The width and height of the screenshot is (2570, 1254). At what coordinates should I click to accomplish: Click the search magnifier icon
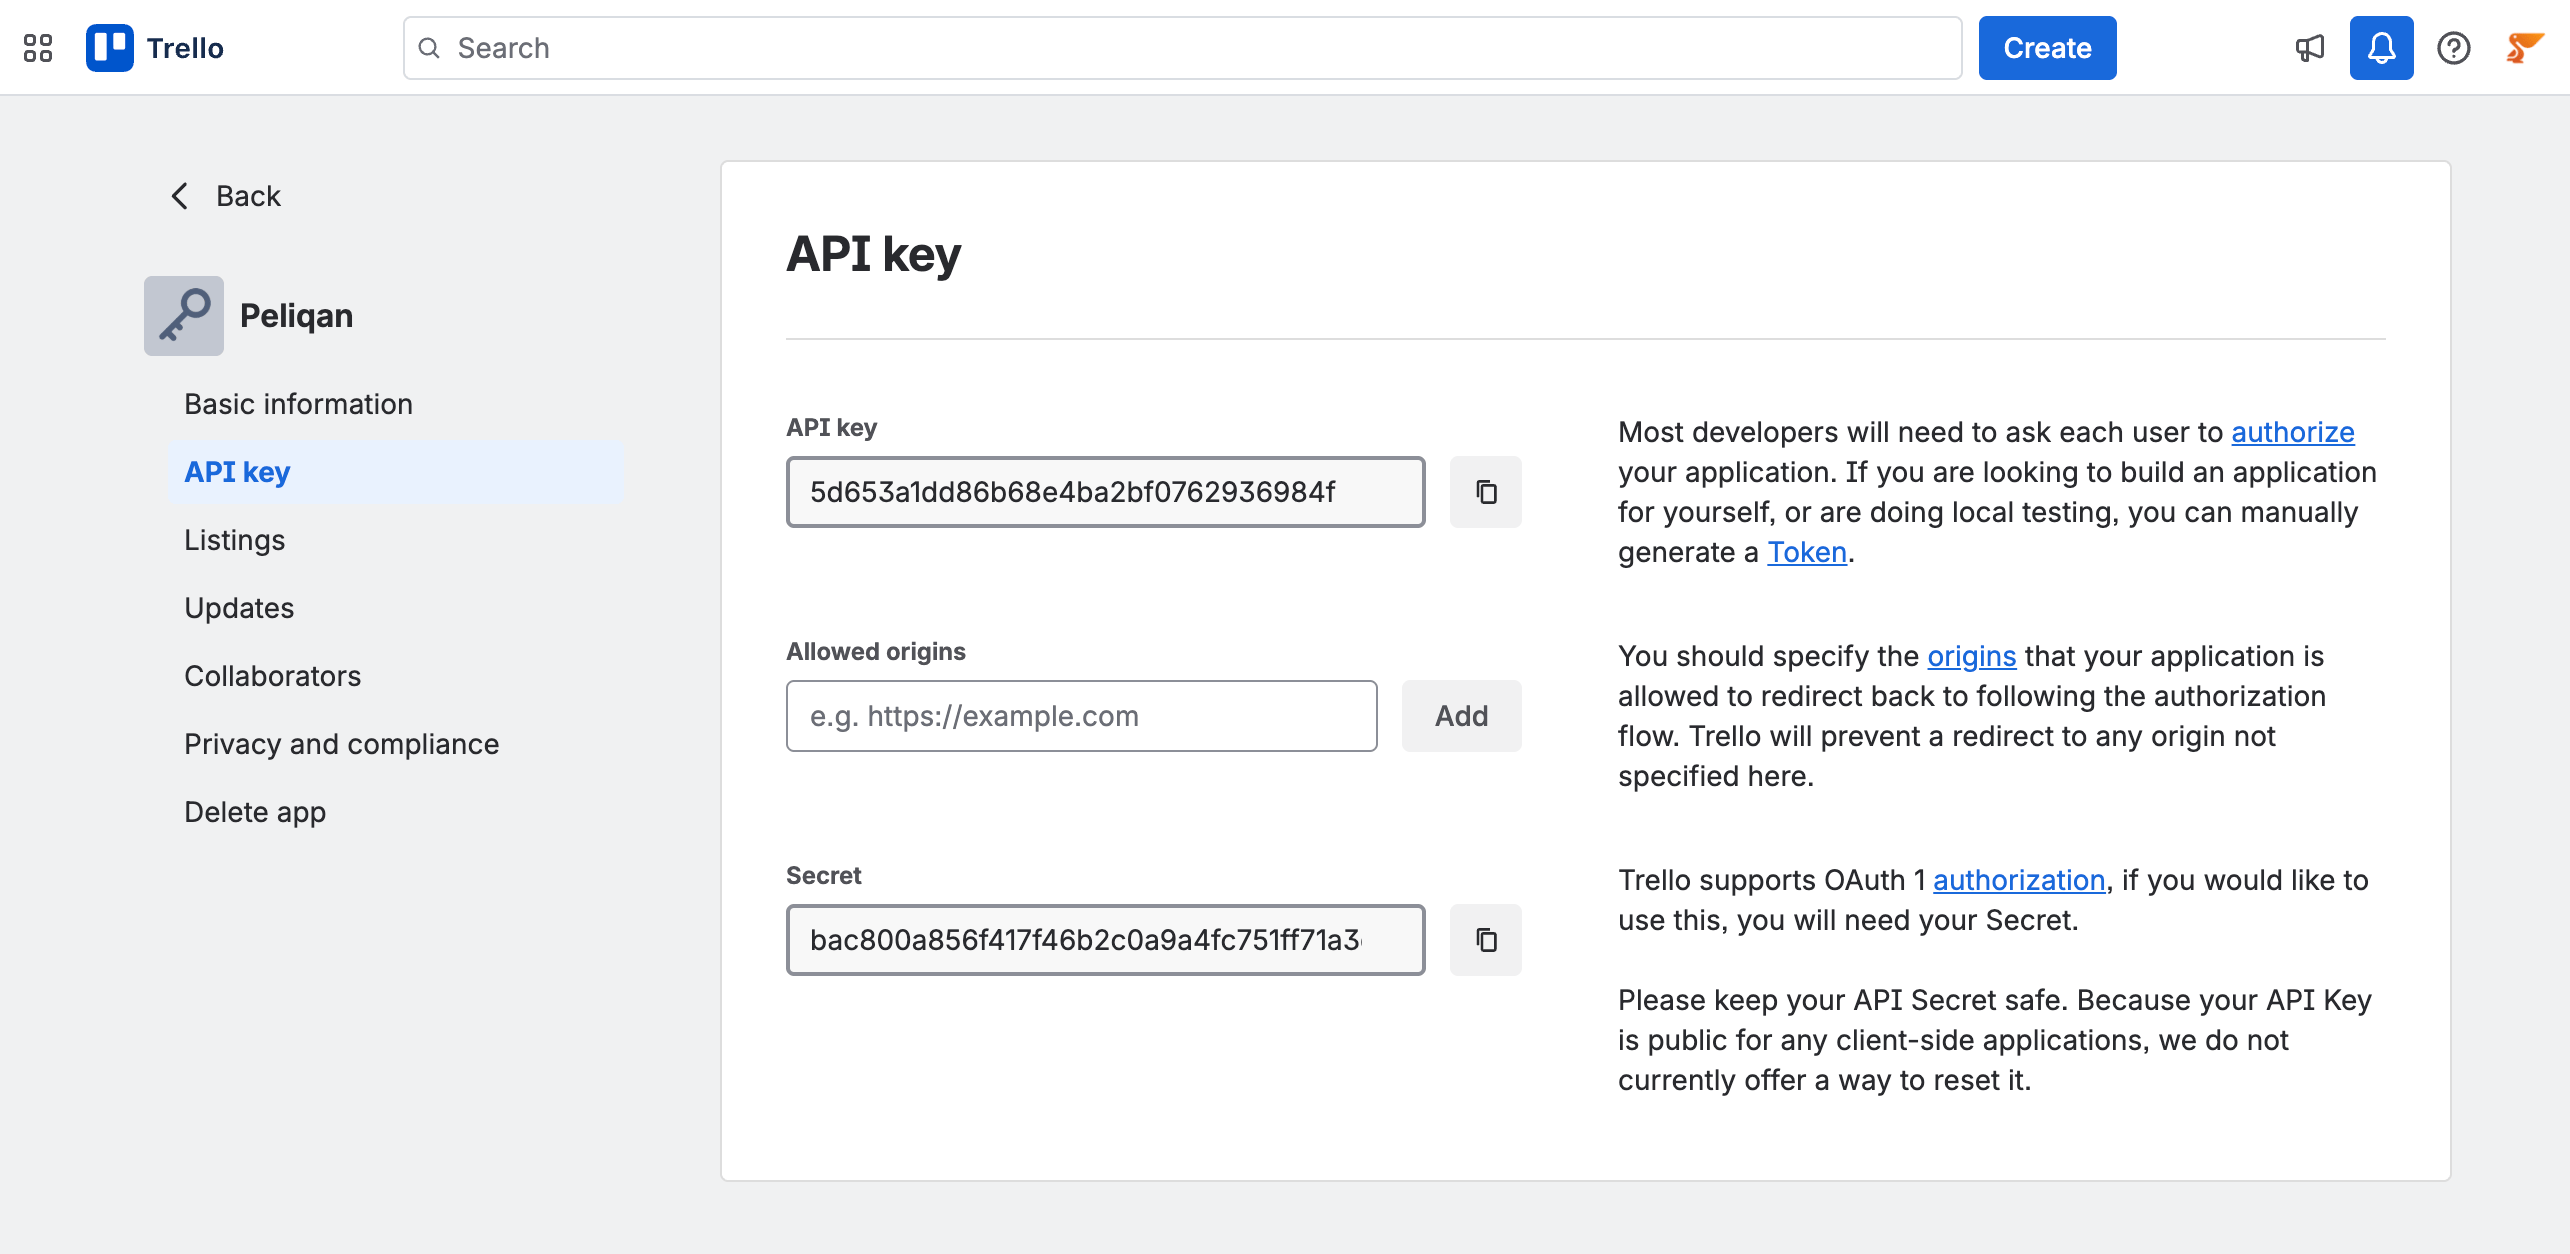click(x=429, y=48)
